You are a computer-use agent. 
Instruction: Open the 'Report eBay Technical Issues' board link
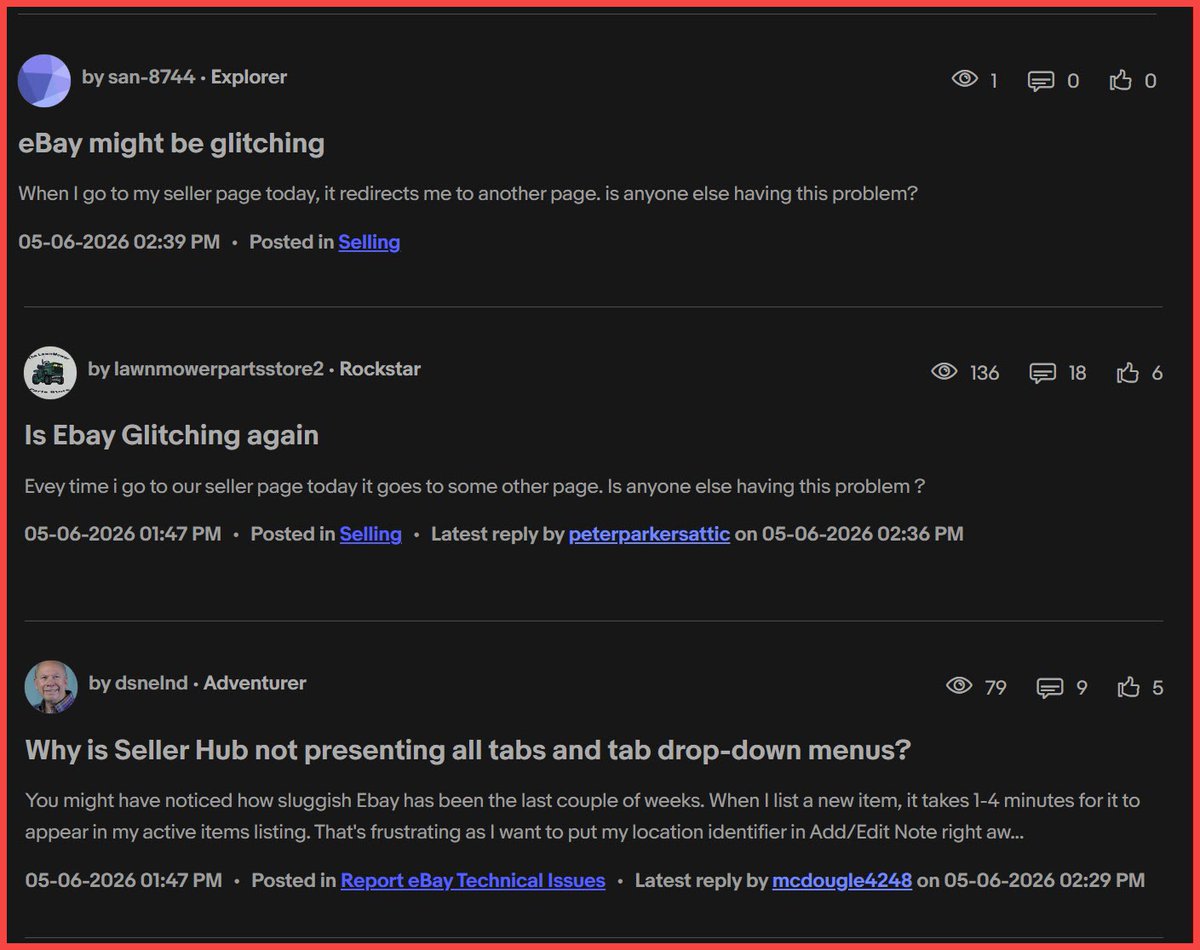[473, 880]
